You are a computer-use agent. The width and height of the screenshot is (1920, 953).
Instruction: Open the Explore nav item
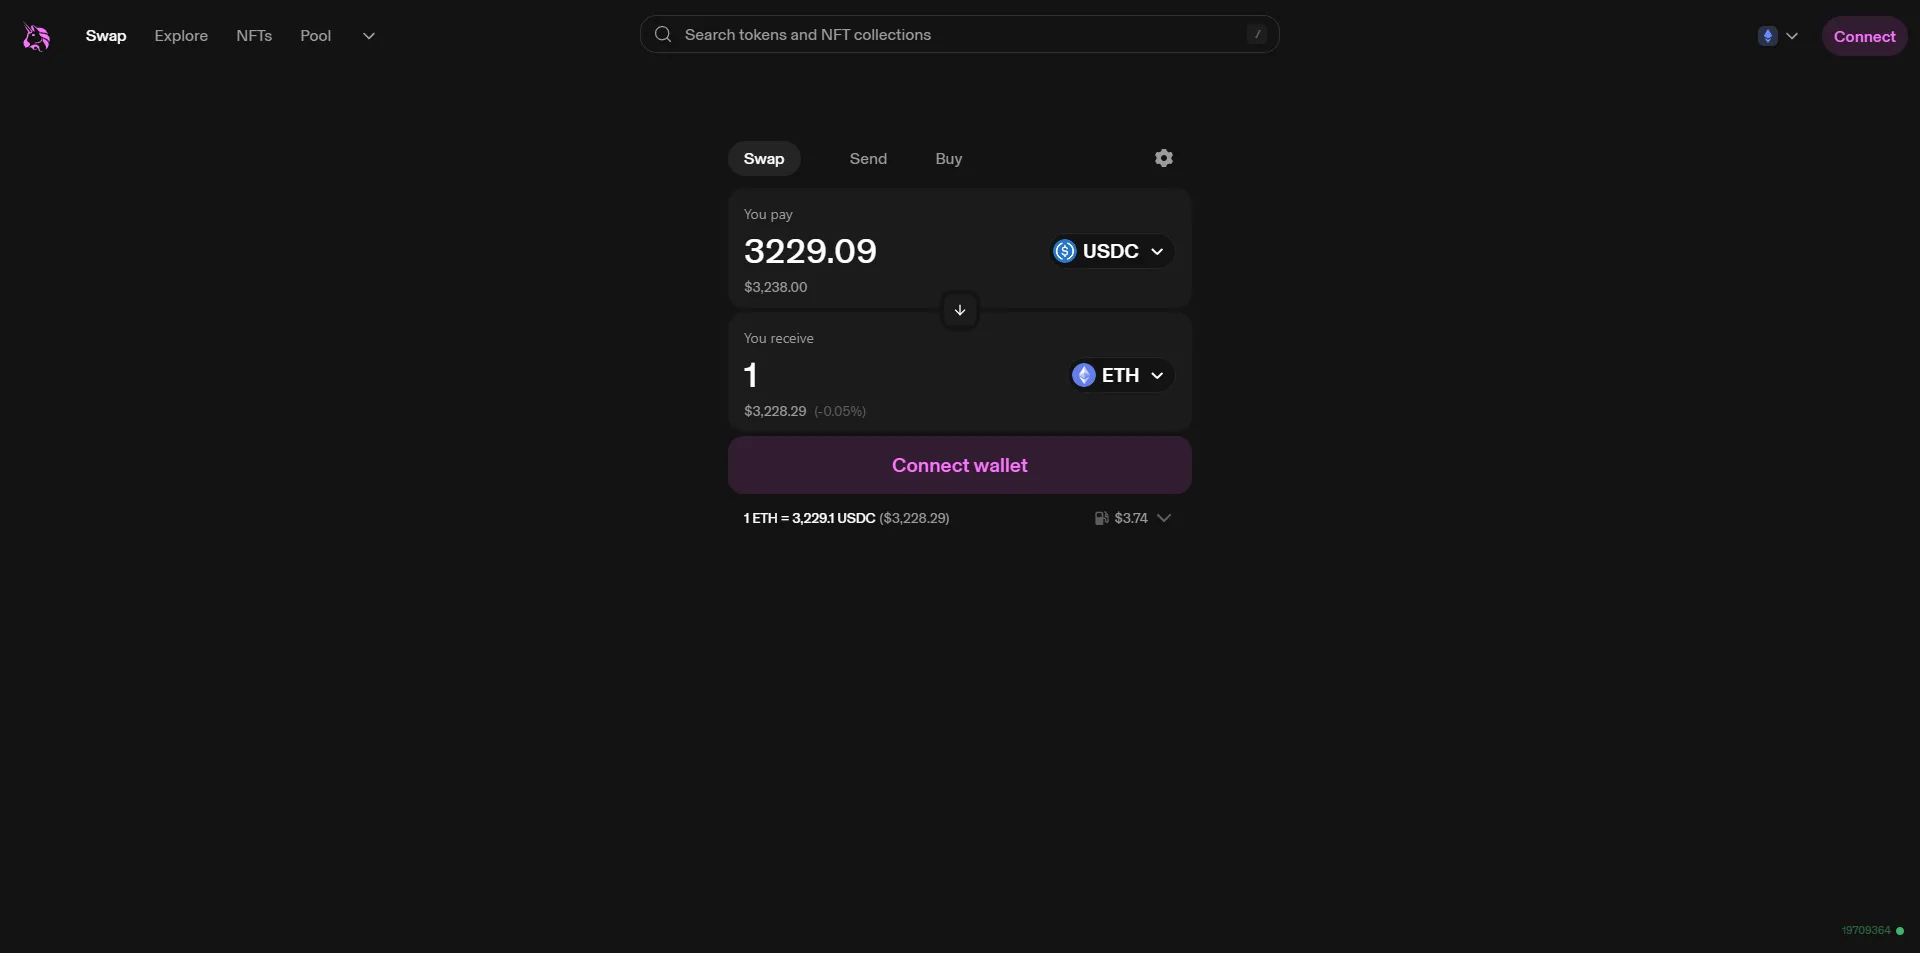click(x=181, y=36)
